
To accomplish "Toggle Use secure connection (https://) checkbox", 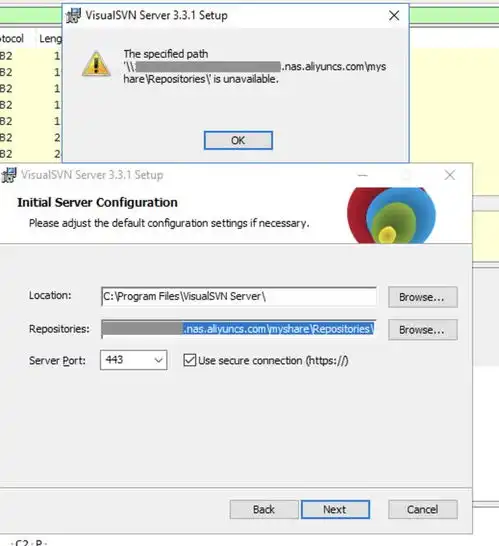I will 190,360.
